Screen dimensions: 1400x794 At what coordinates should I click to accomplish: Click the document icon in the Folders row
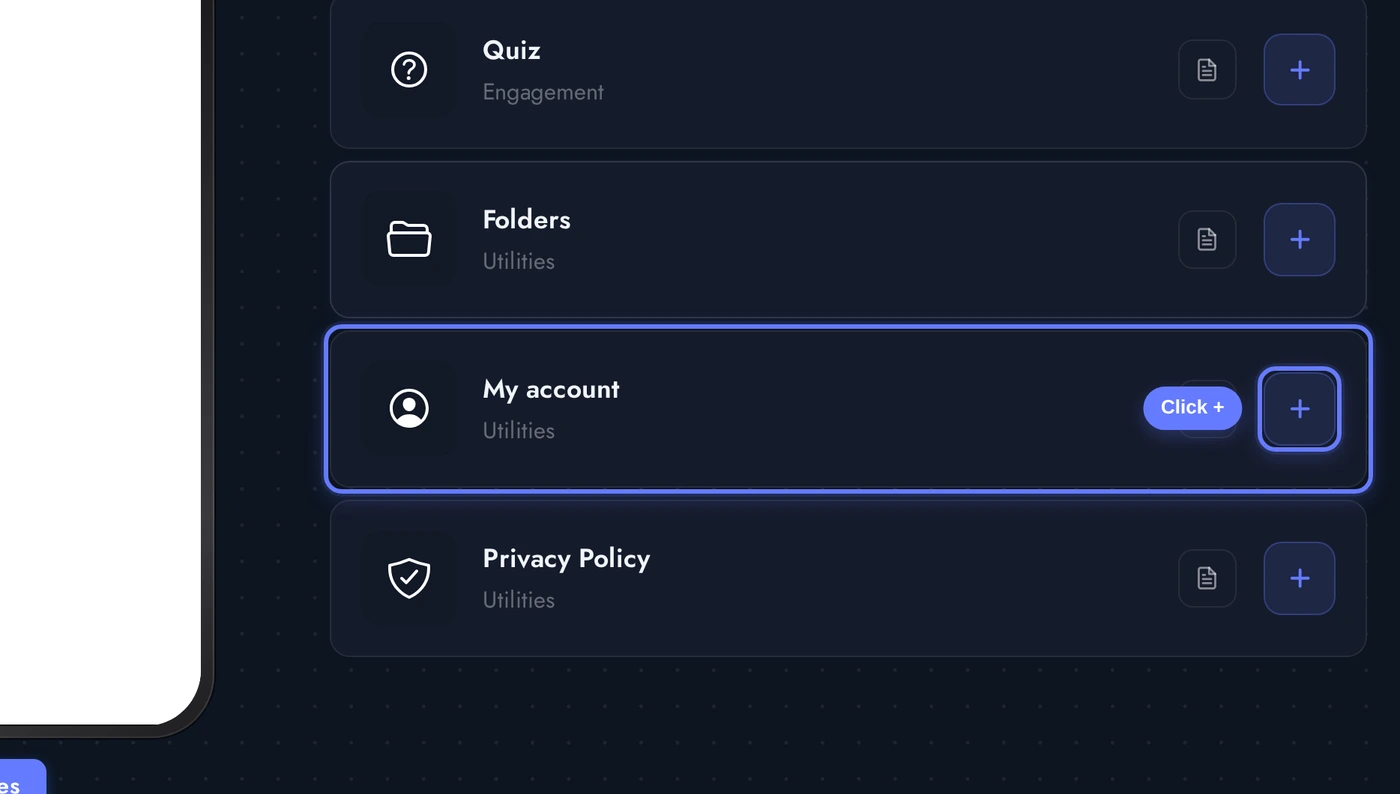coord(1206,239)
